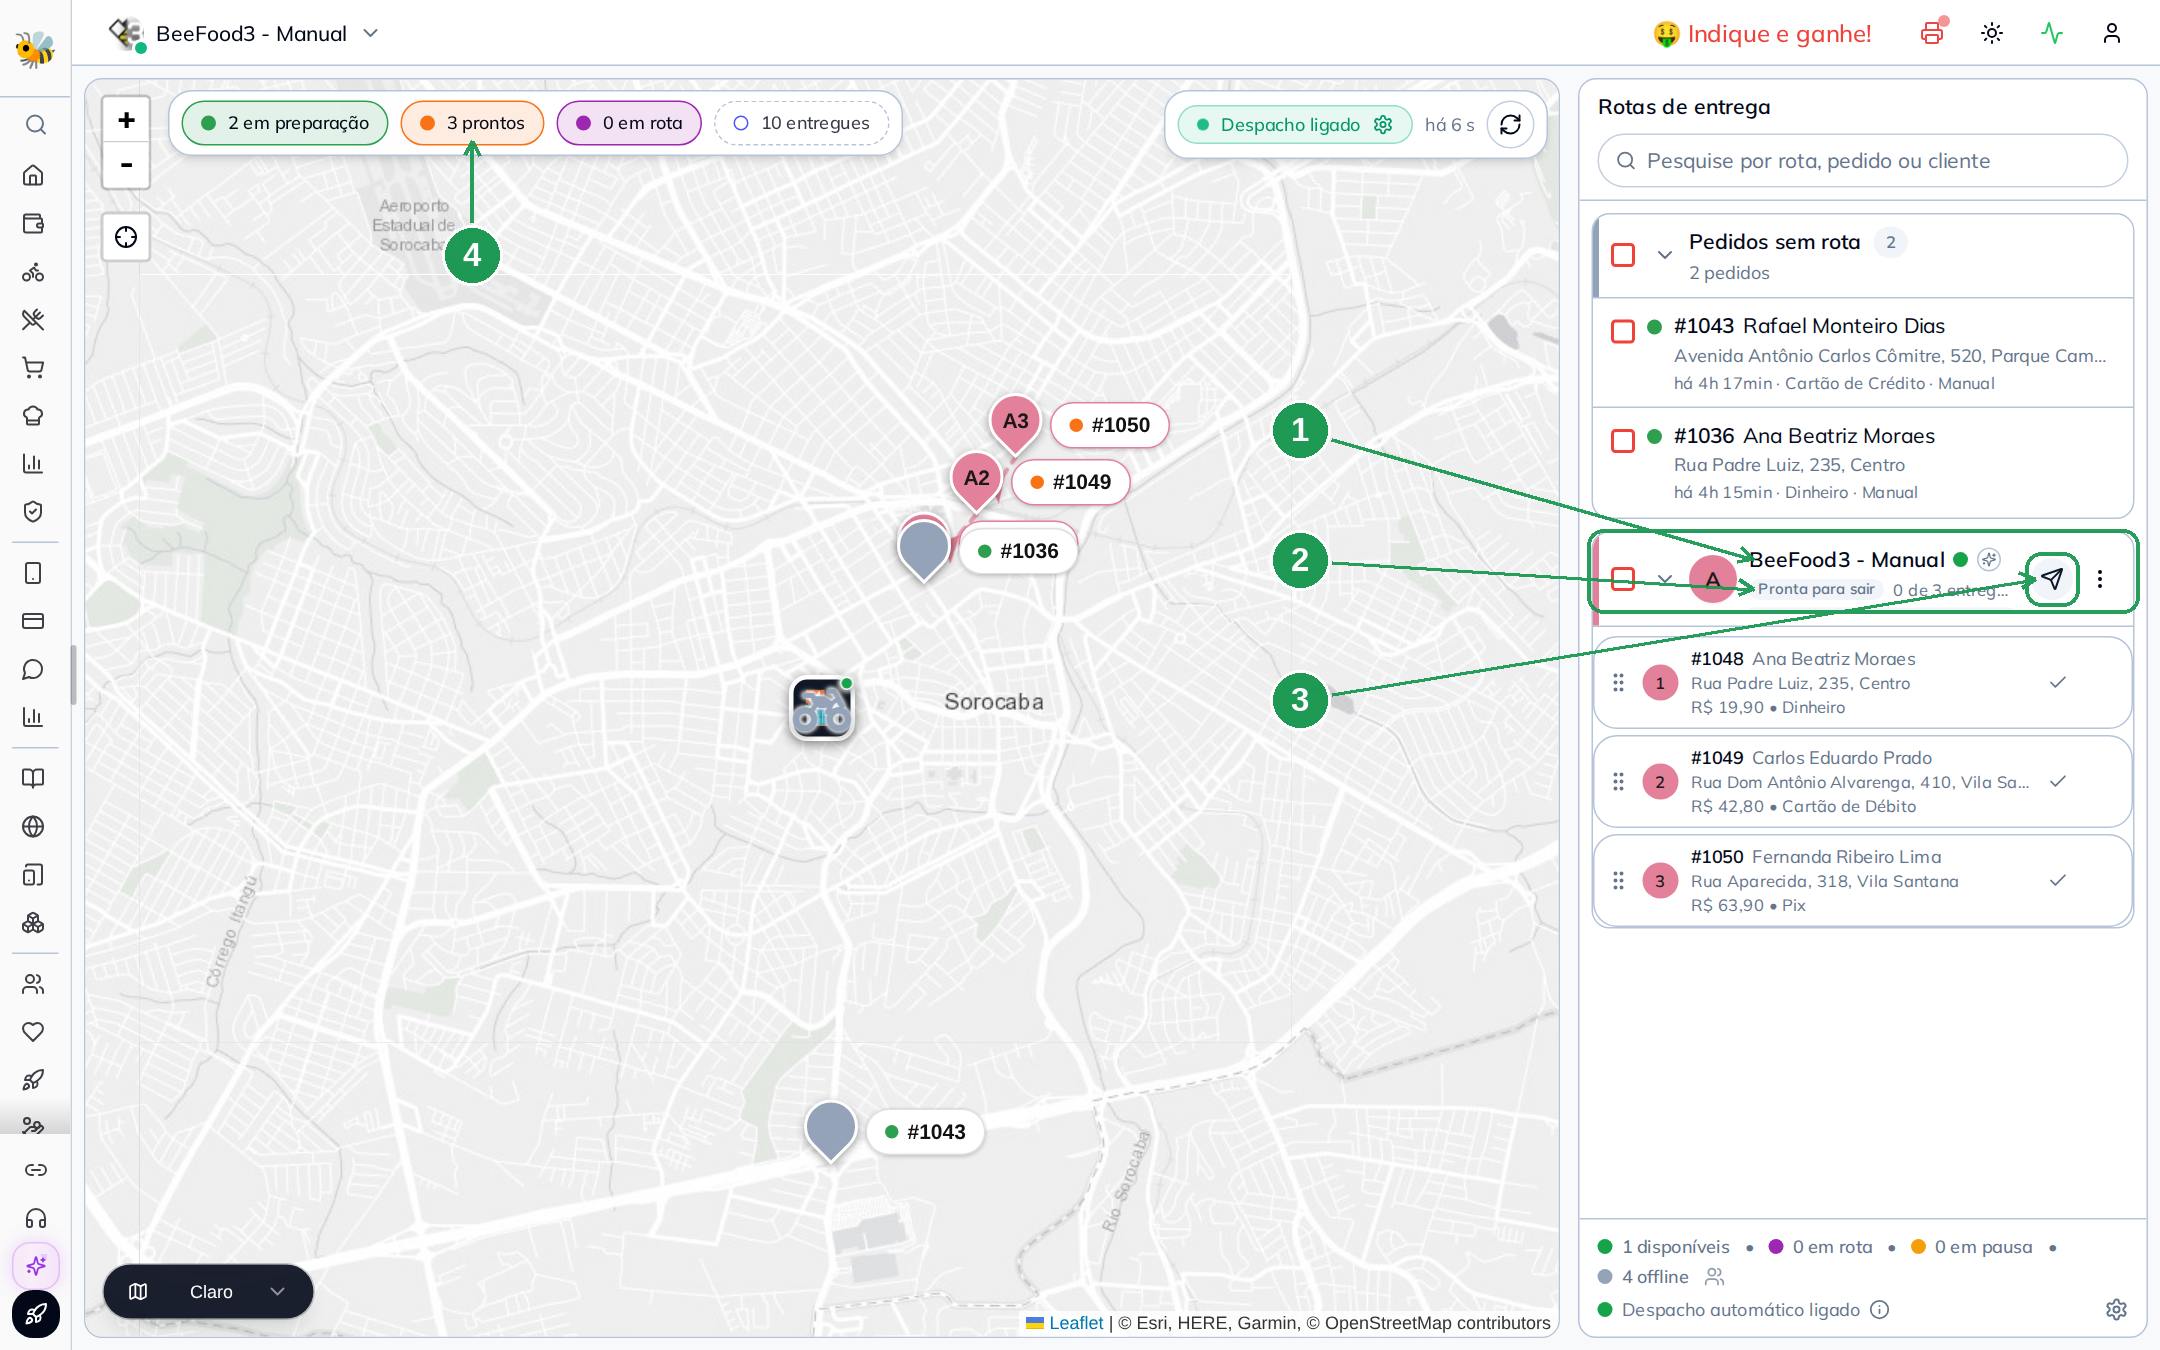Viewport: 2160px width, 1350px height.
Task: Click the A2 map pin
Action: [976, 482]
